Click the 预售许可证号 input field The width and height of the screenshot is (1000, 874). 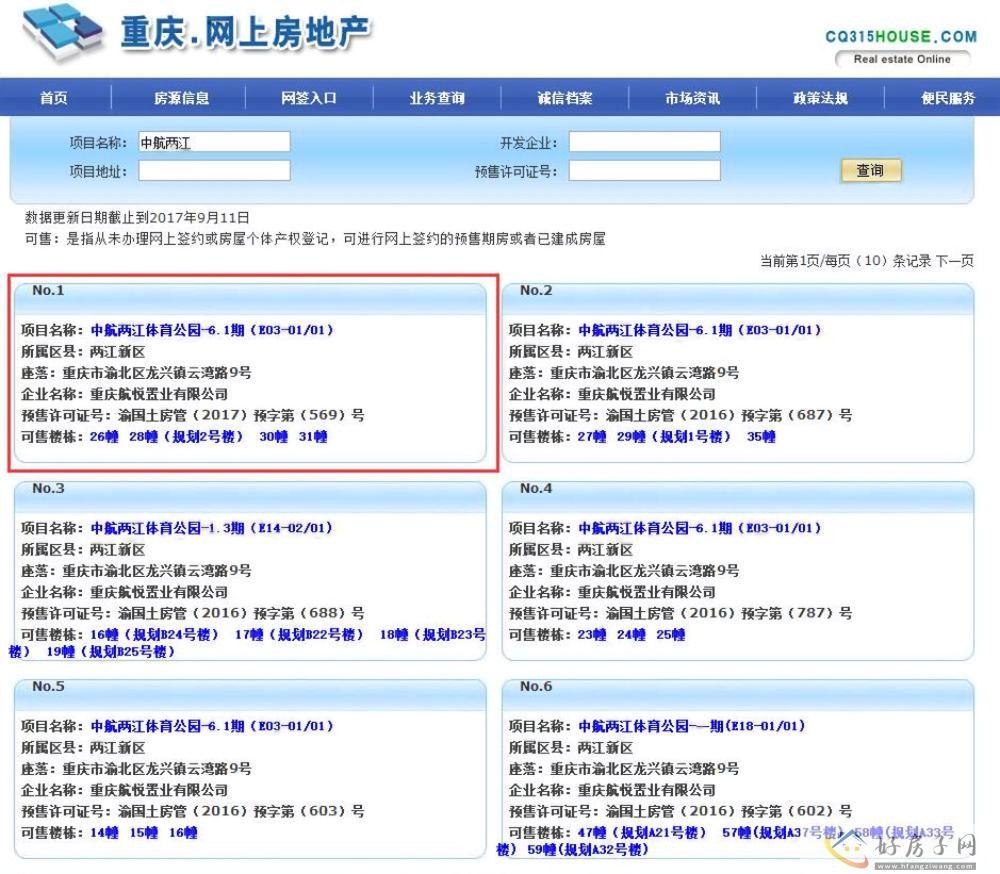click(x=645, y=170)
